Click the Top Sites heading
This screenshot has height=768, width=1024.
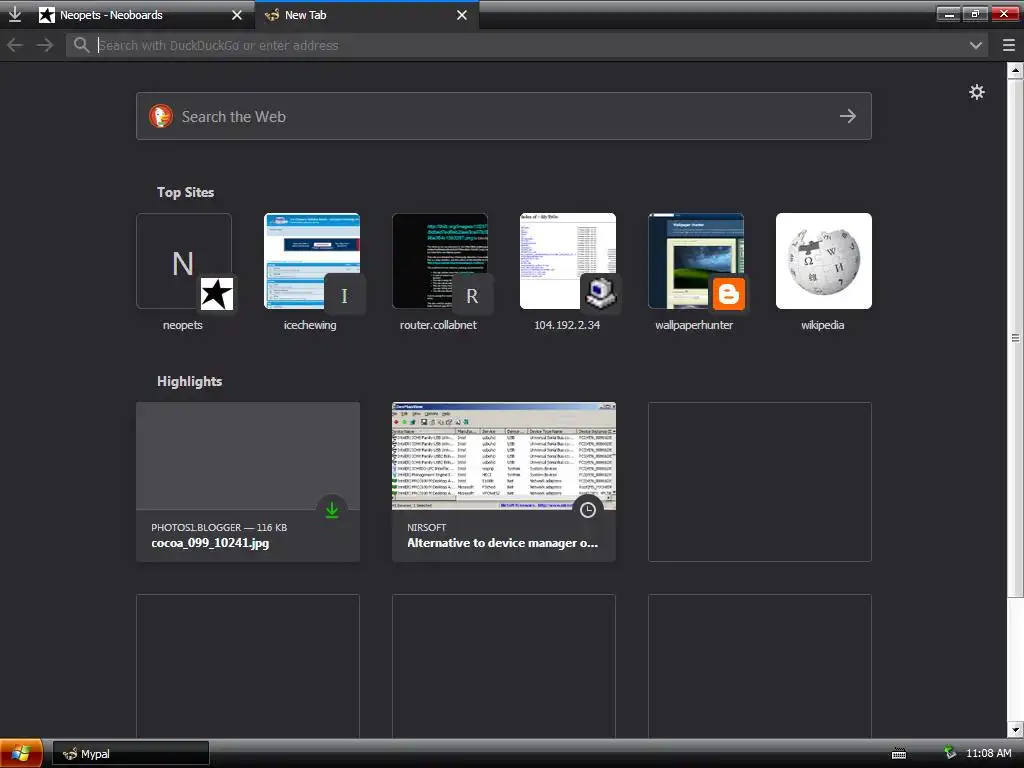185,192
